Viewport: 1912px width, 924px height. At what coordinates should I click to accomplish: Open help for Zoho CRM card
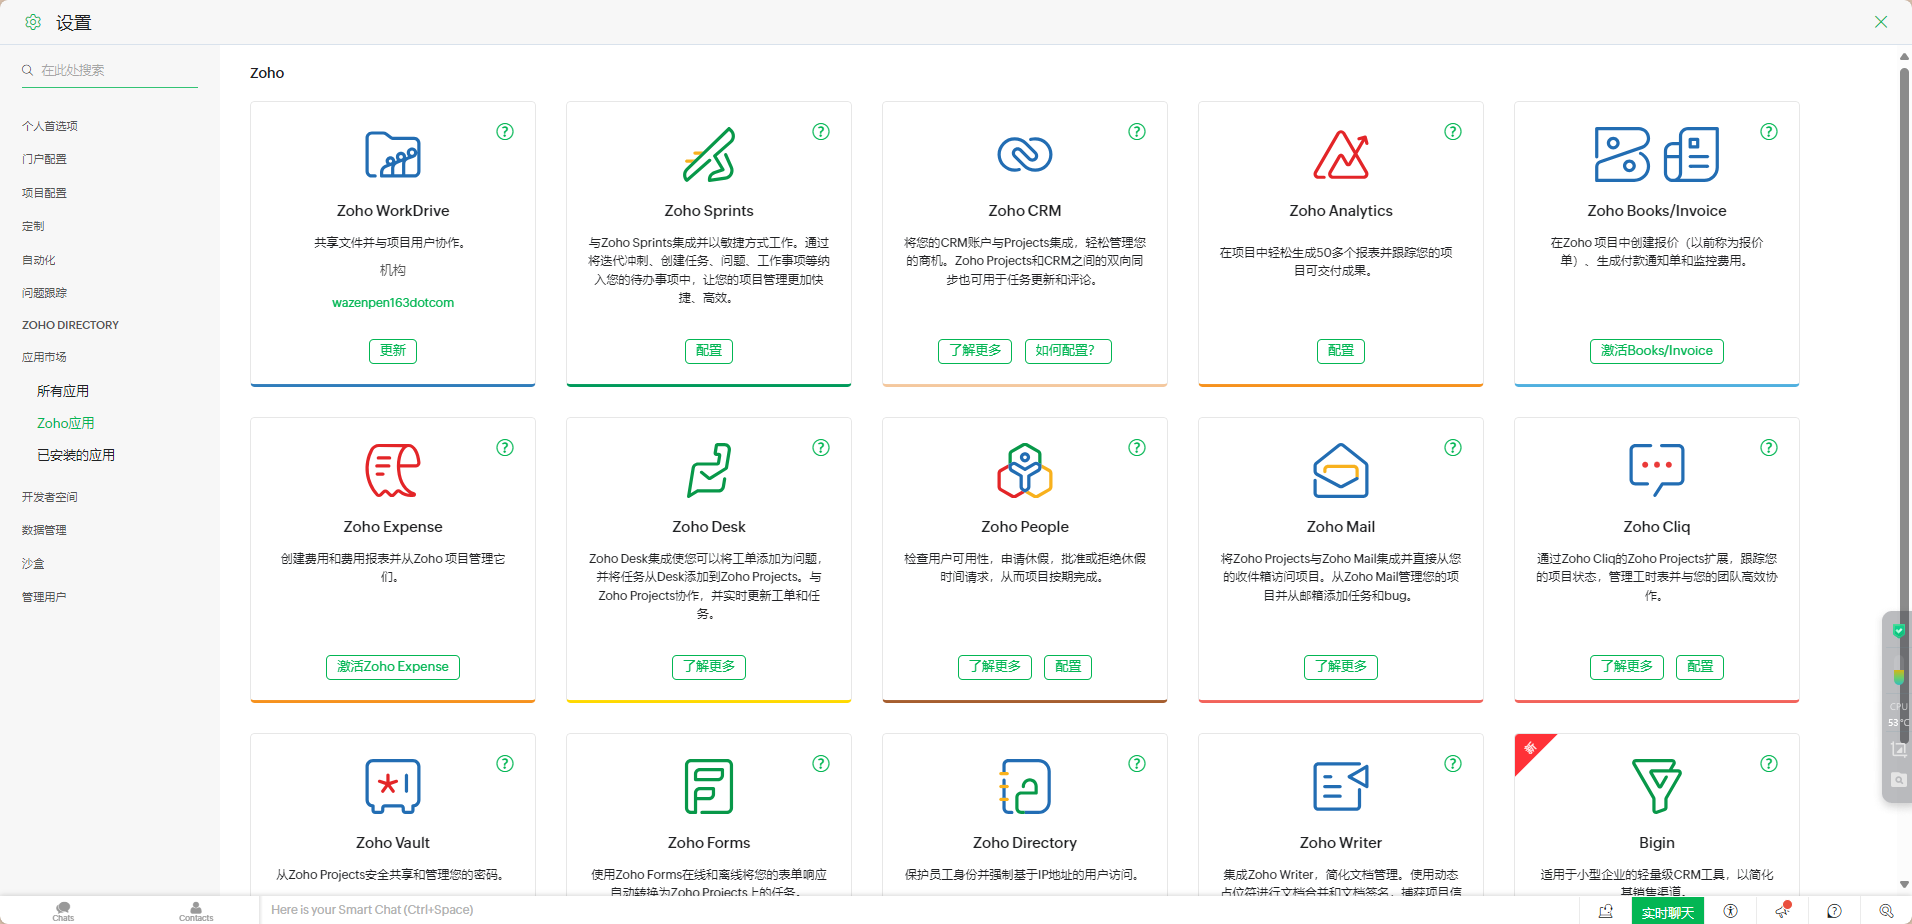[1137, 132]
